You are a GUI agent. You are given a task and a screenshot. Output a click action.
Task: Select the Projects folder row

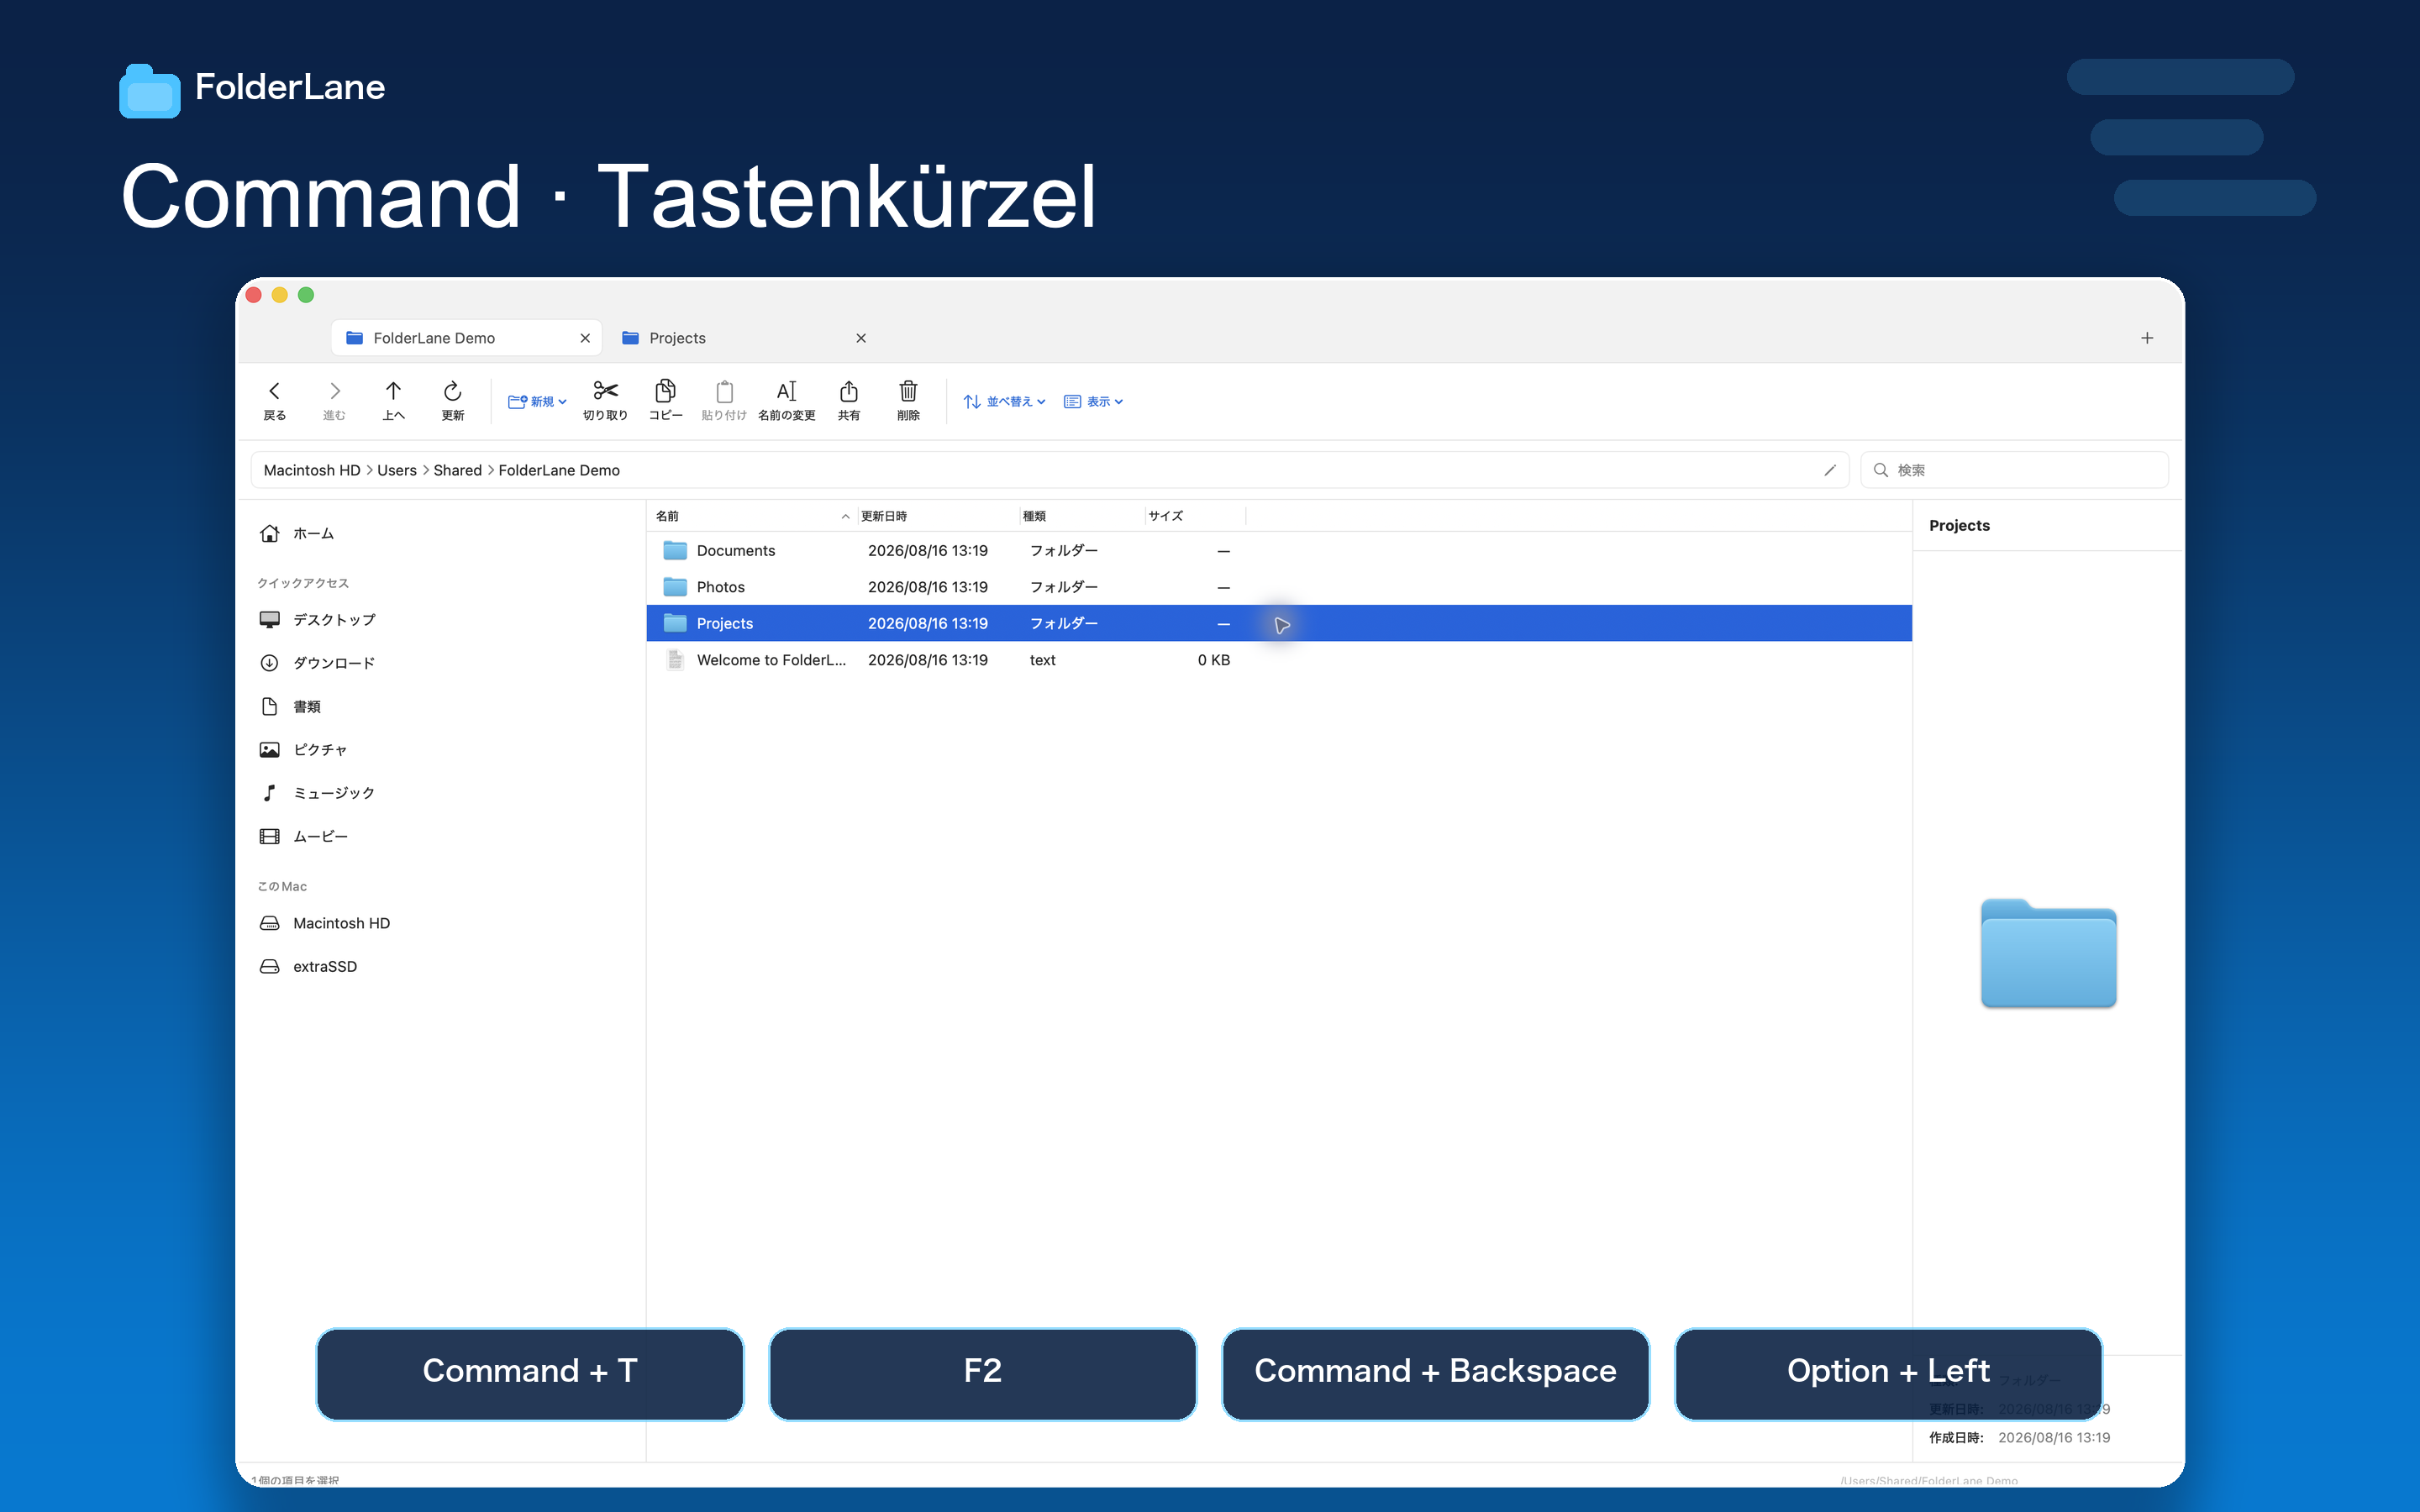(x=1279, y=623)
